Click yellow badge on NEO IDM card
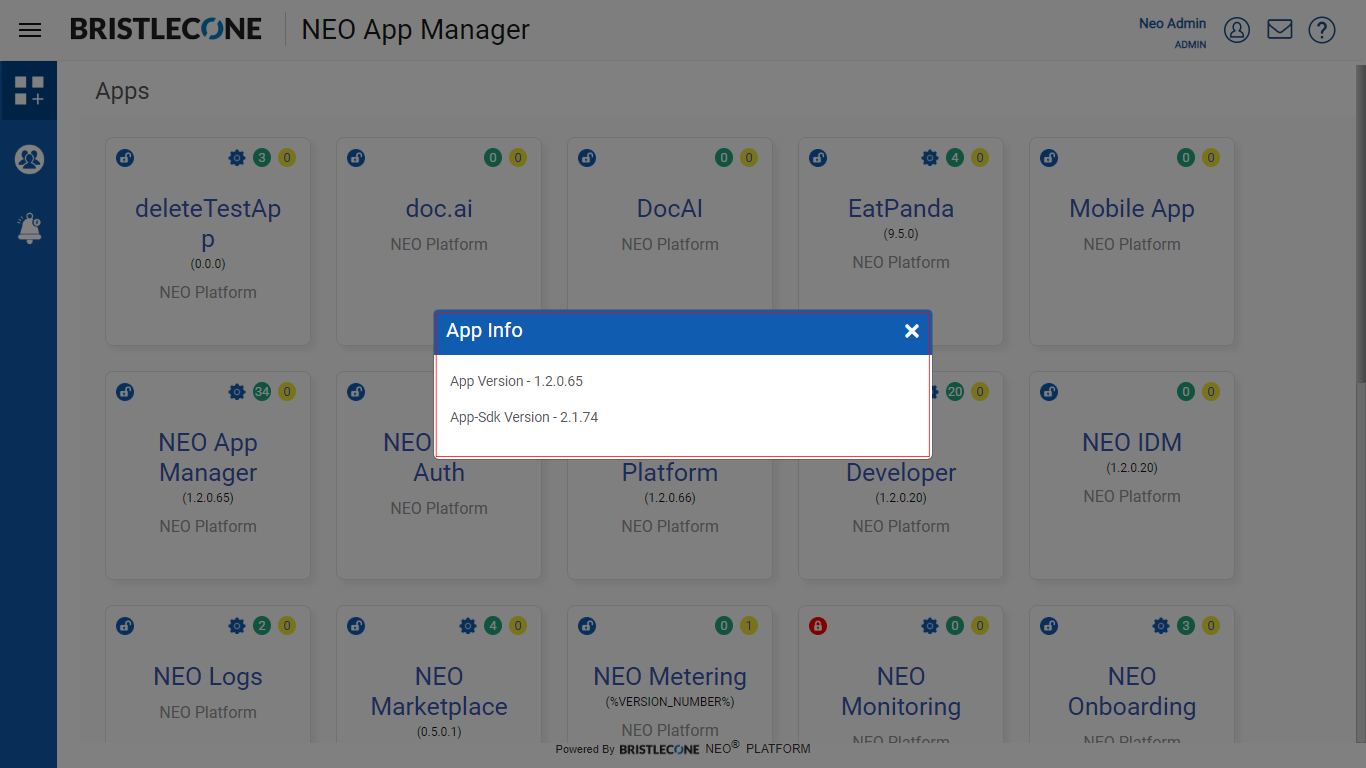Screen dimensions: 1366x768 (x=1211, y=391)
